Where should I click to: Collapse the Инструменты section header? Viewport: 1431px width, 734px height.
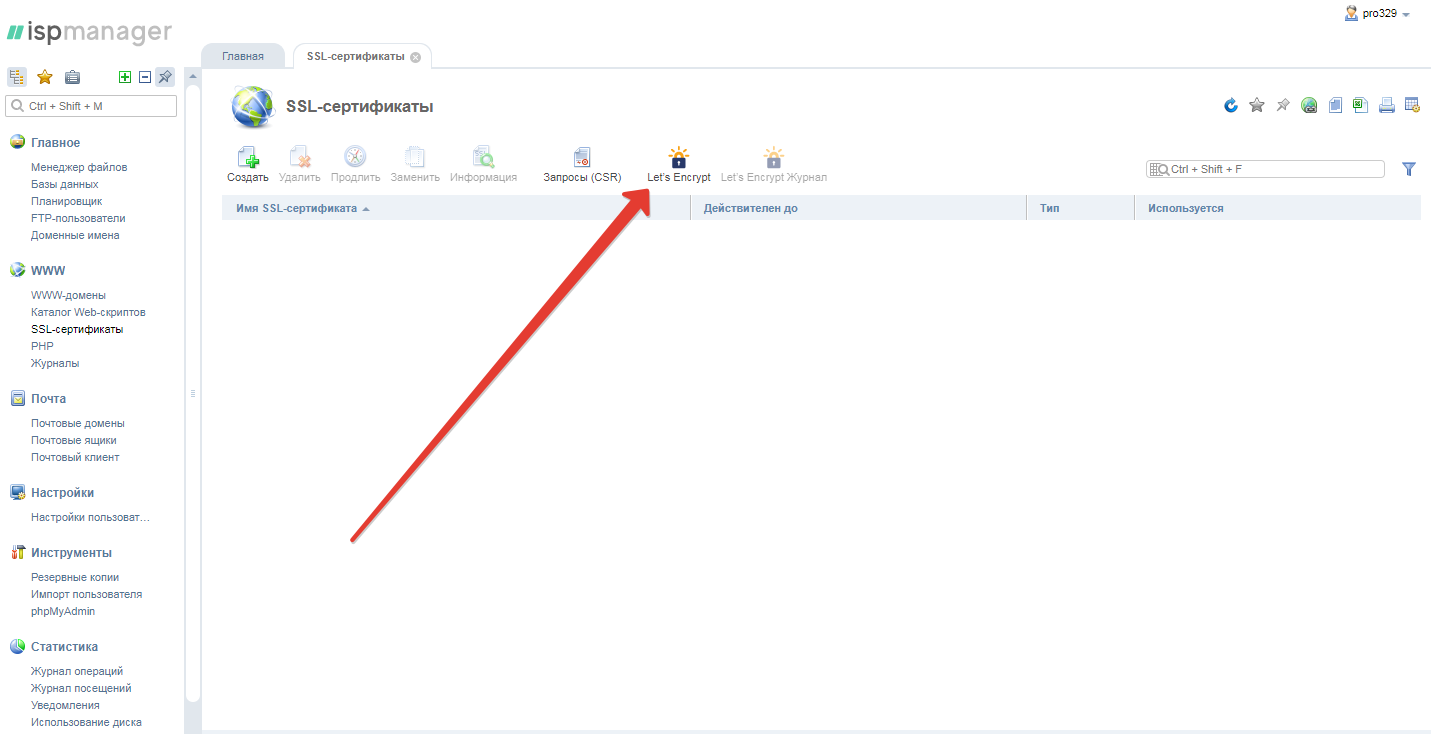(71, 553)
